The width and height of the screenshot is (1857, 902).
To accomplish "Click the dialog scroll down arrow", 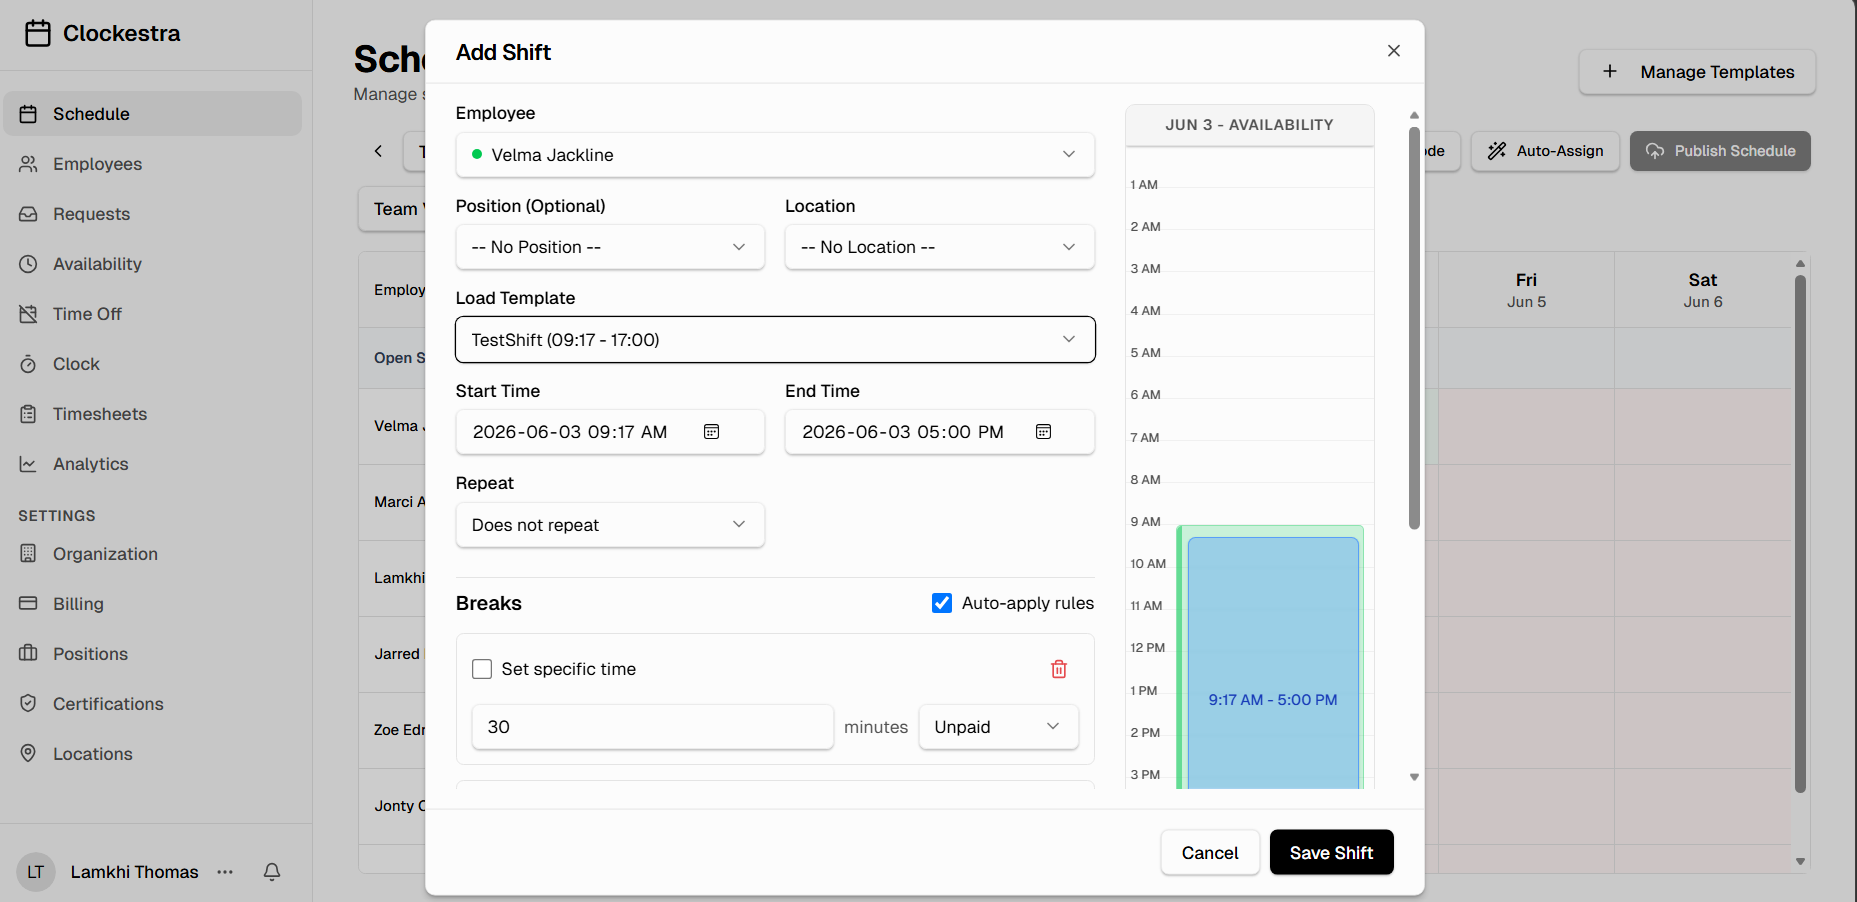I will click(1414, 777).
